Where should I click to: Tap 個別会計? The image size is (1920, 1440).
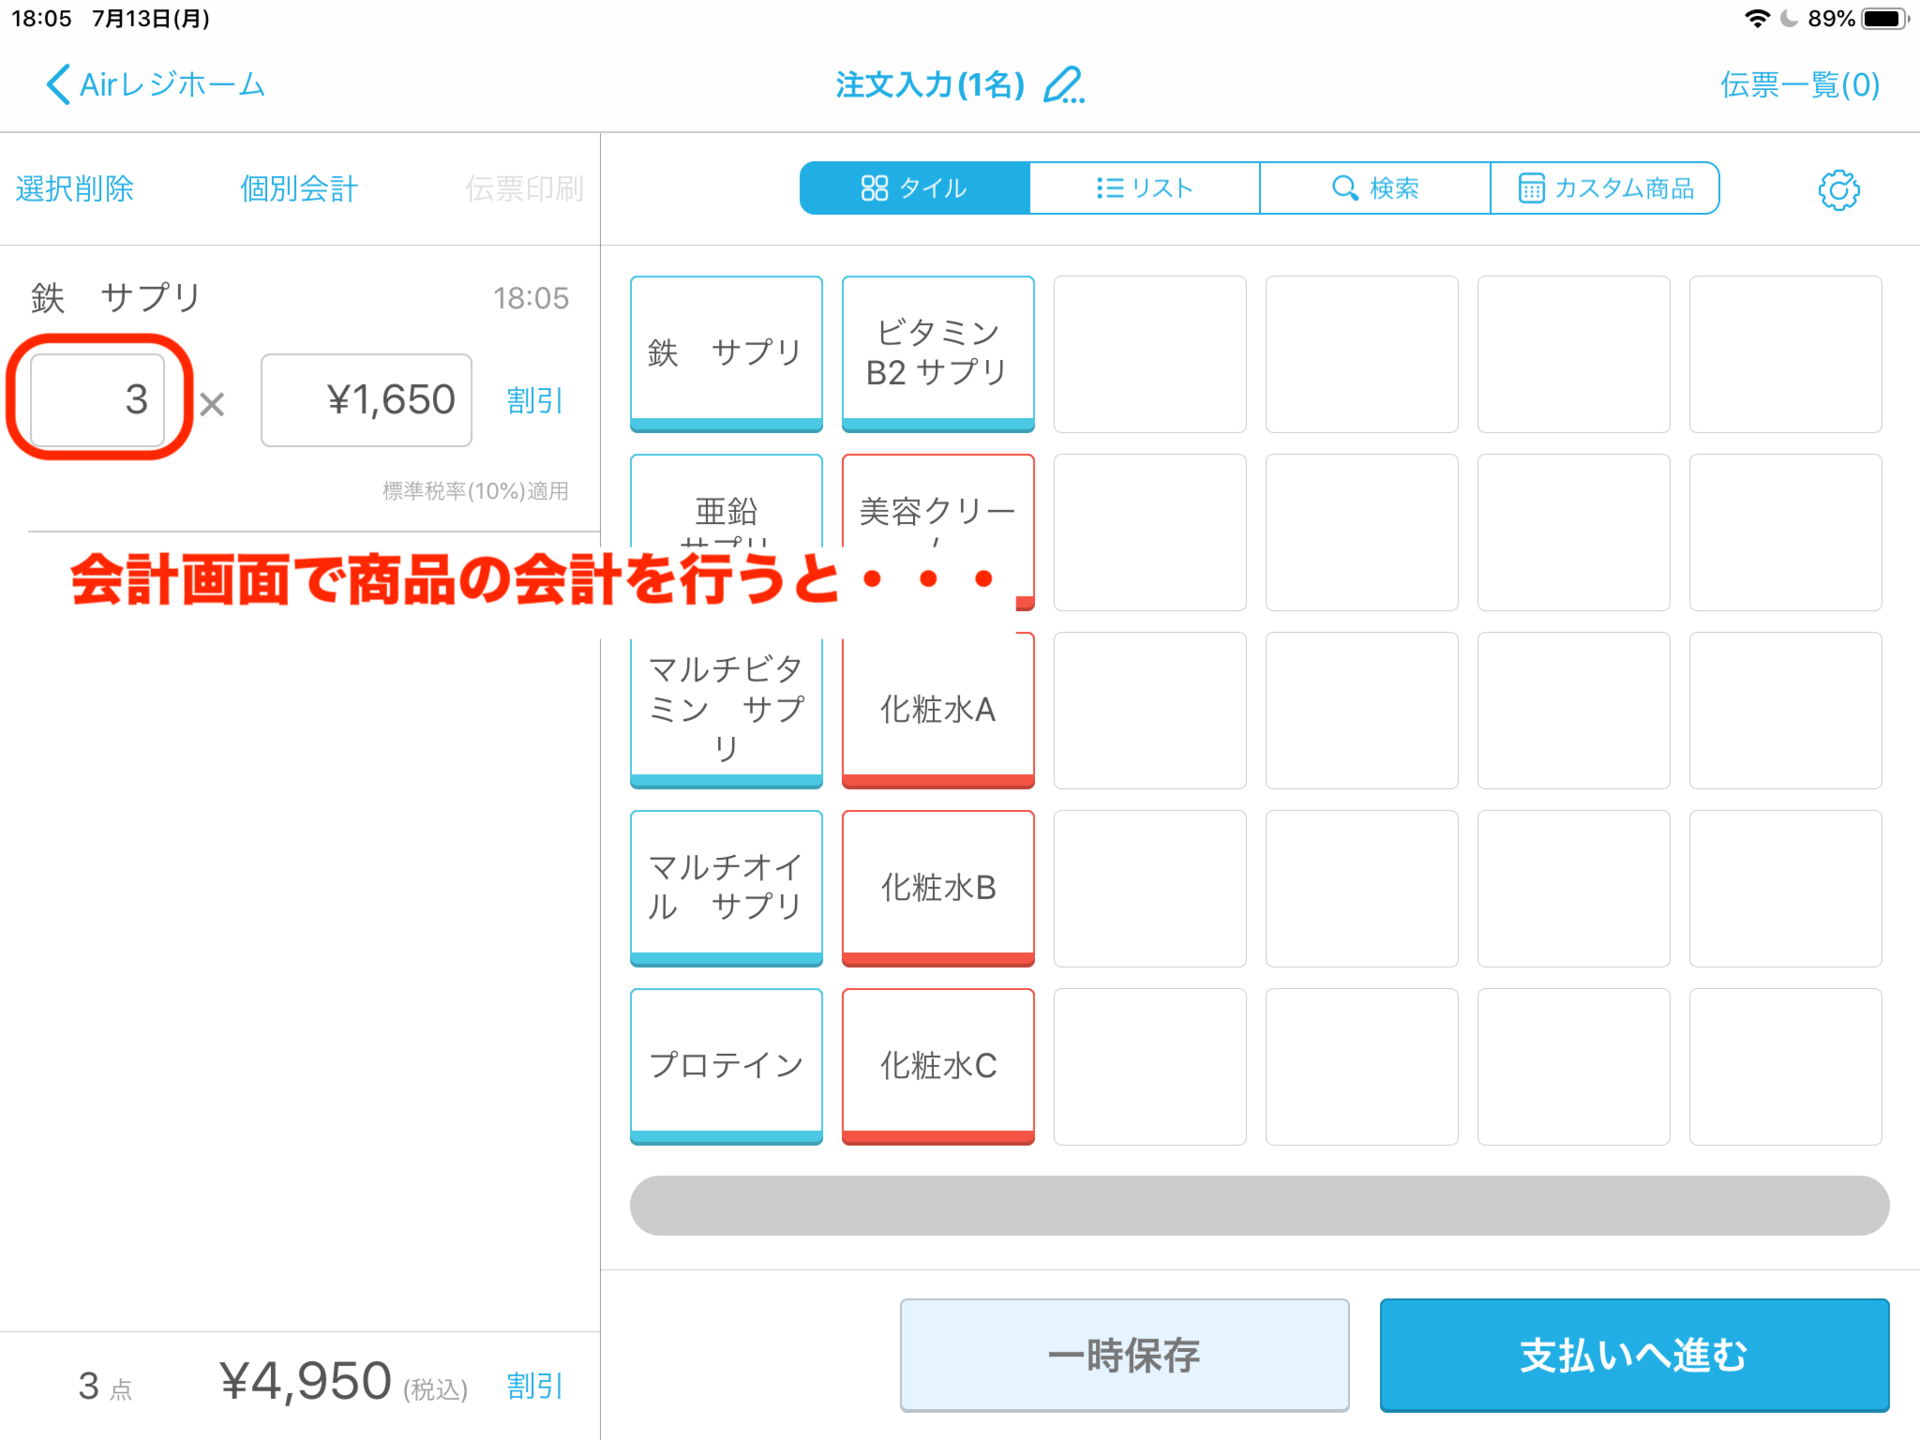point(299,188)
